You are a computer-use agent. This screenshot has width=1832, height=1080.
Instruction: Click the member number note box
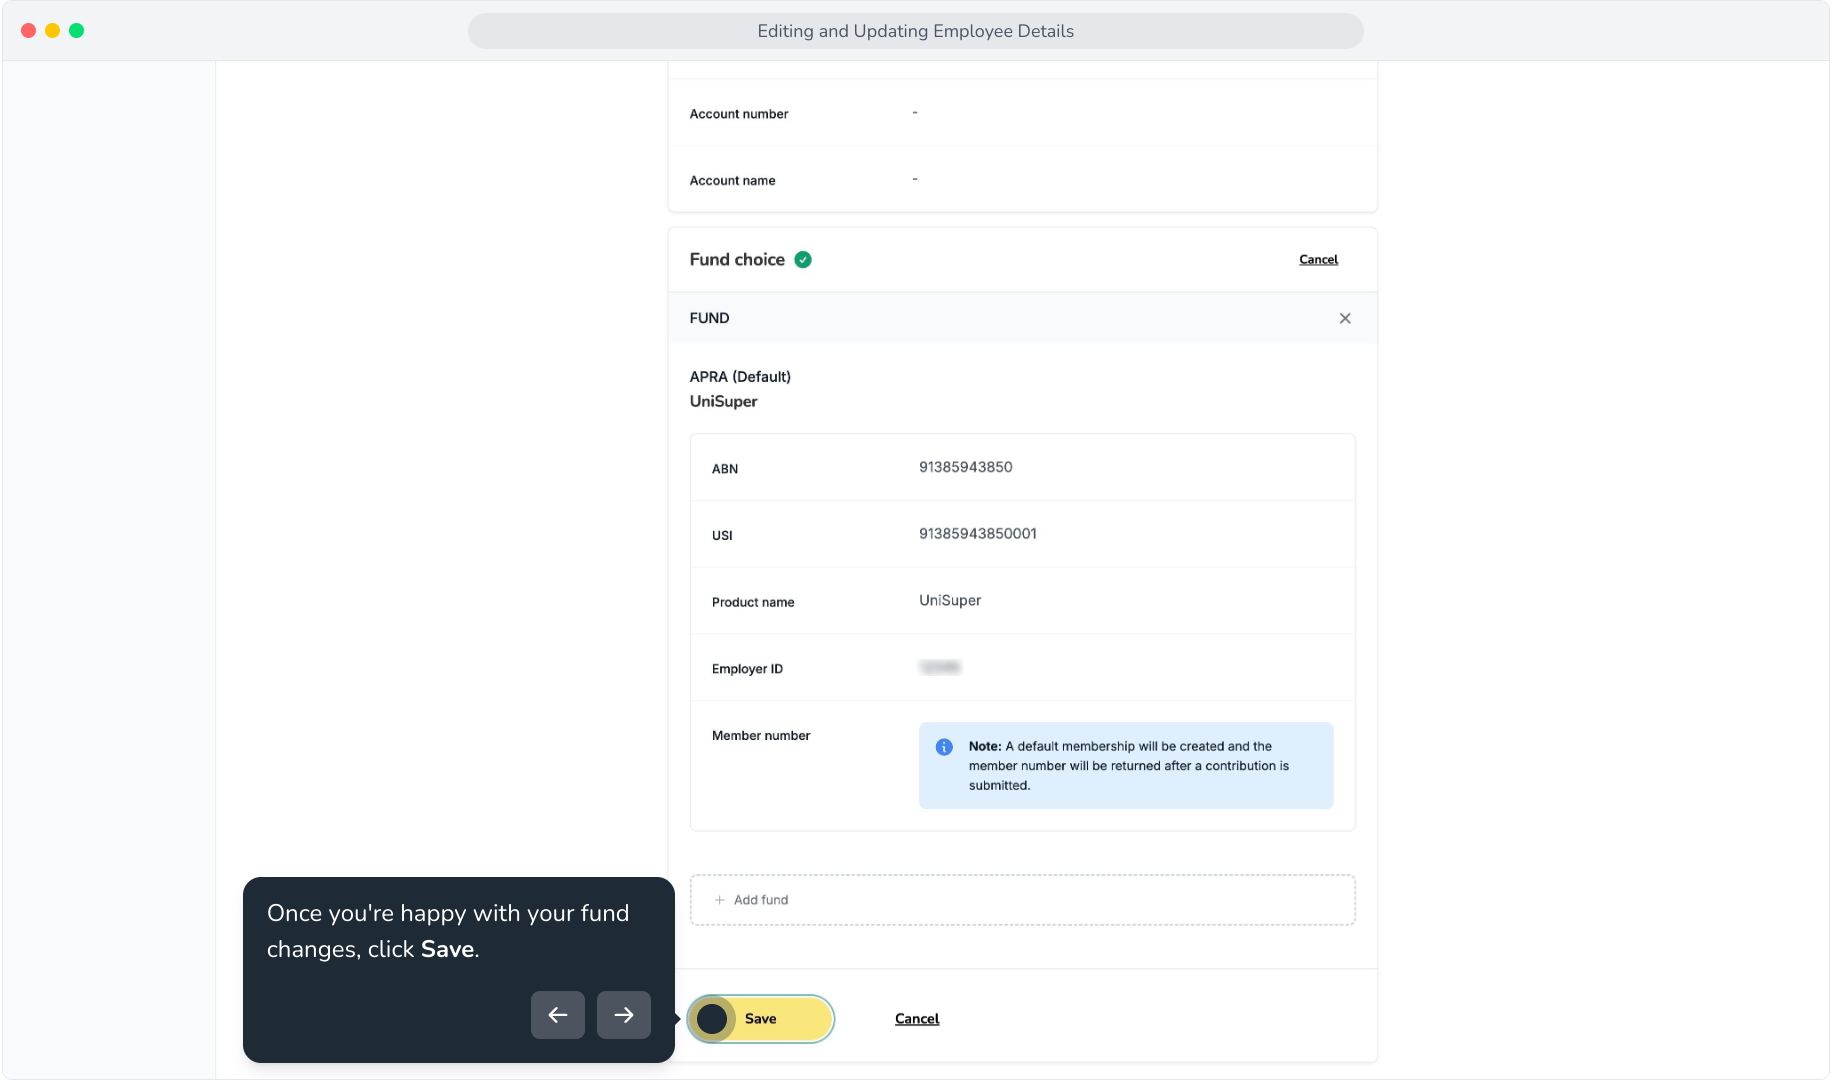click(x=1126, y=766)
